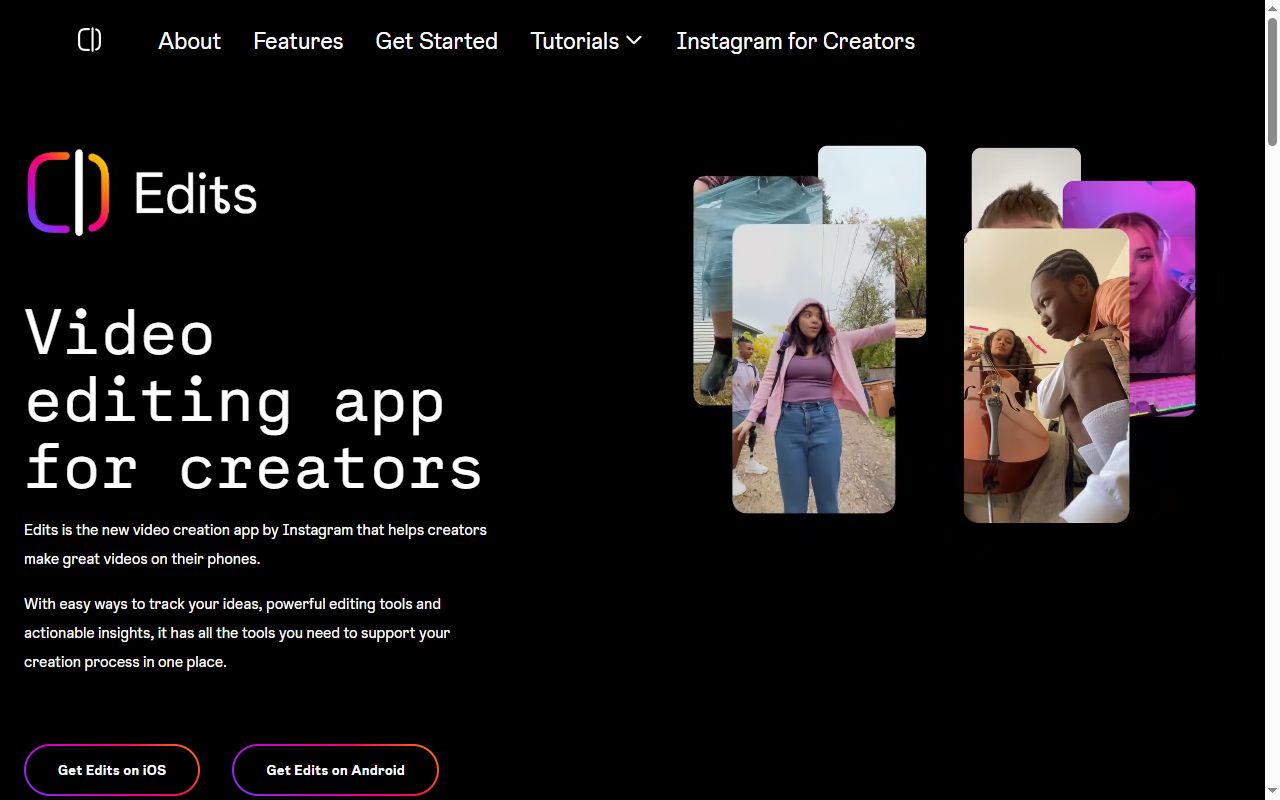Click the Edits wordmark text beside logo
The width and height of the screenshot is (1280, 800).
point(196,193)
